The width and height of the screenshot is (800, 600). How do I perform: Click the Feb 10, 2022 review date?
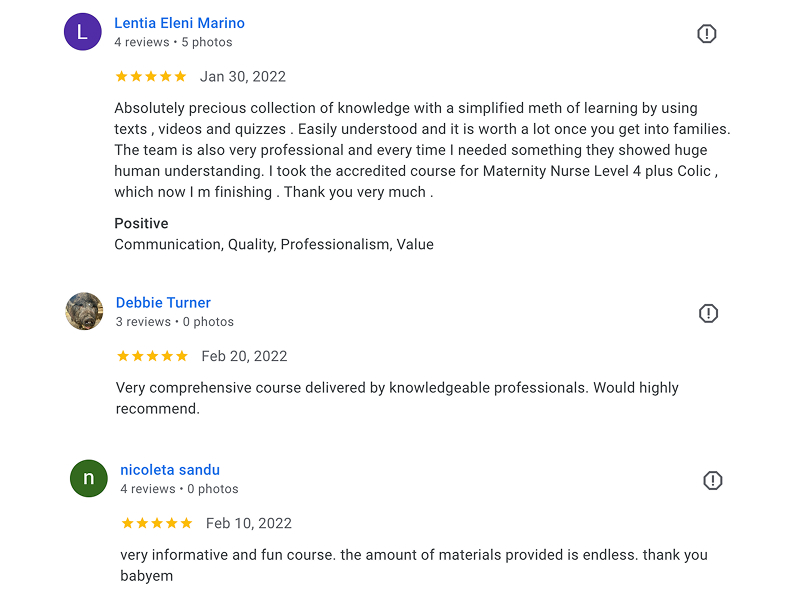pos(249,523)
